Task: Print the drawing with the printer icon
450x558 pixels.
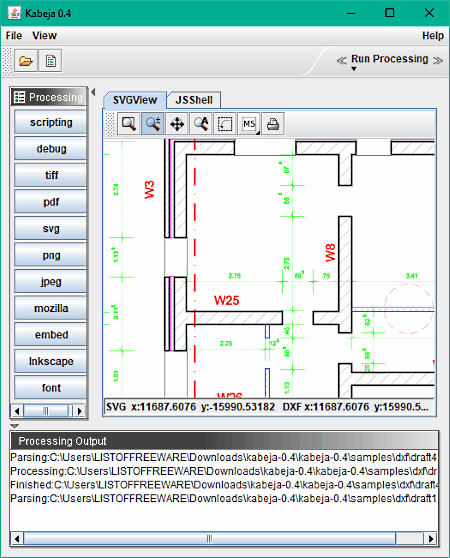Action: pyautogui.click(x=273, y=124)
